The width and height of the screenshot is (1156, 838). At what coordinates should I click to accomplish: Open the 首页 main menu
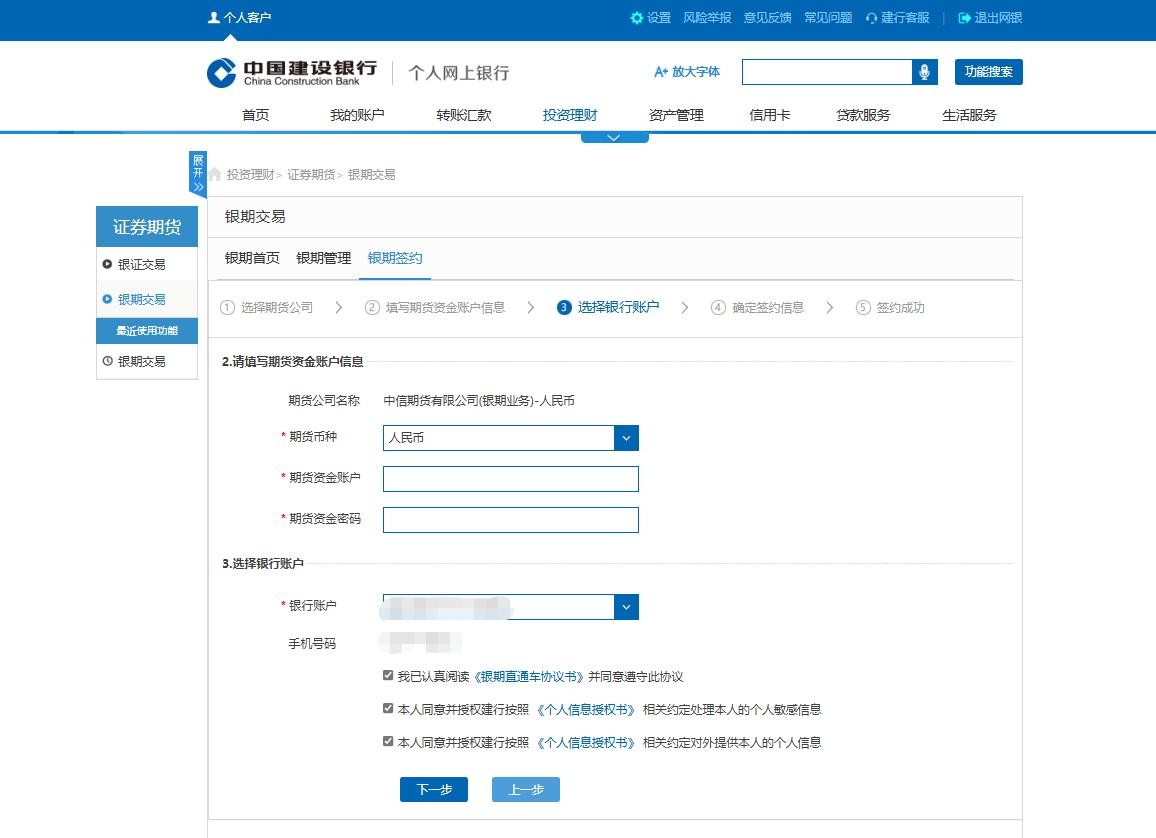point(255,115)
